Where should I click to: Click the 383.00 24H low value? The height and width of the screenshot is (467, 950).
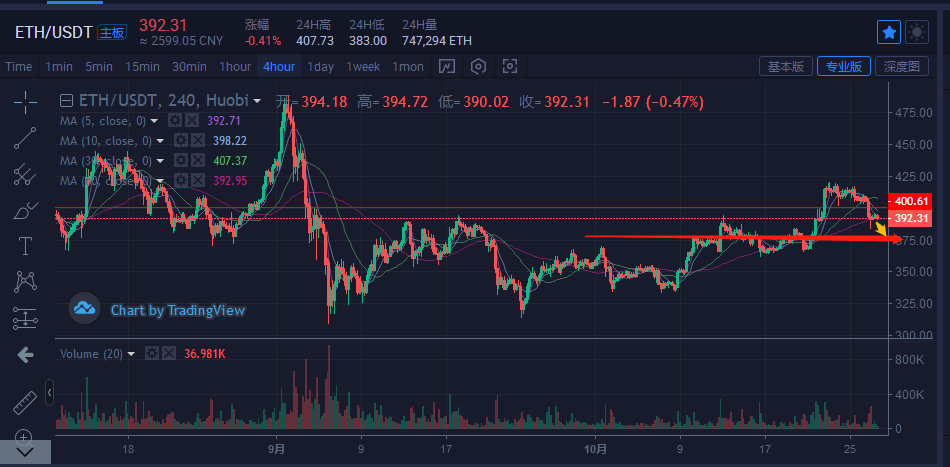click(368, 41)
